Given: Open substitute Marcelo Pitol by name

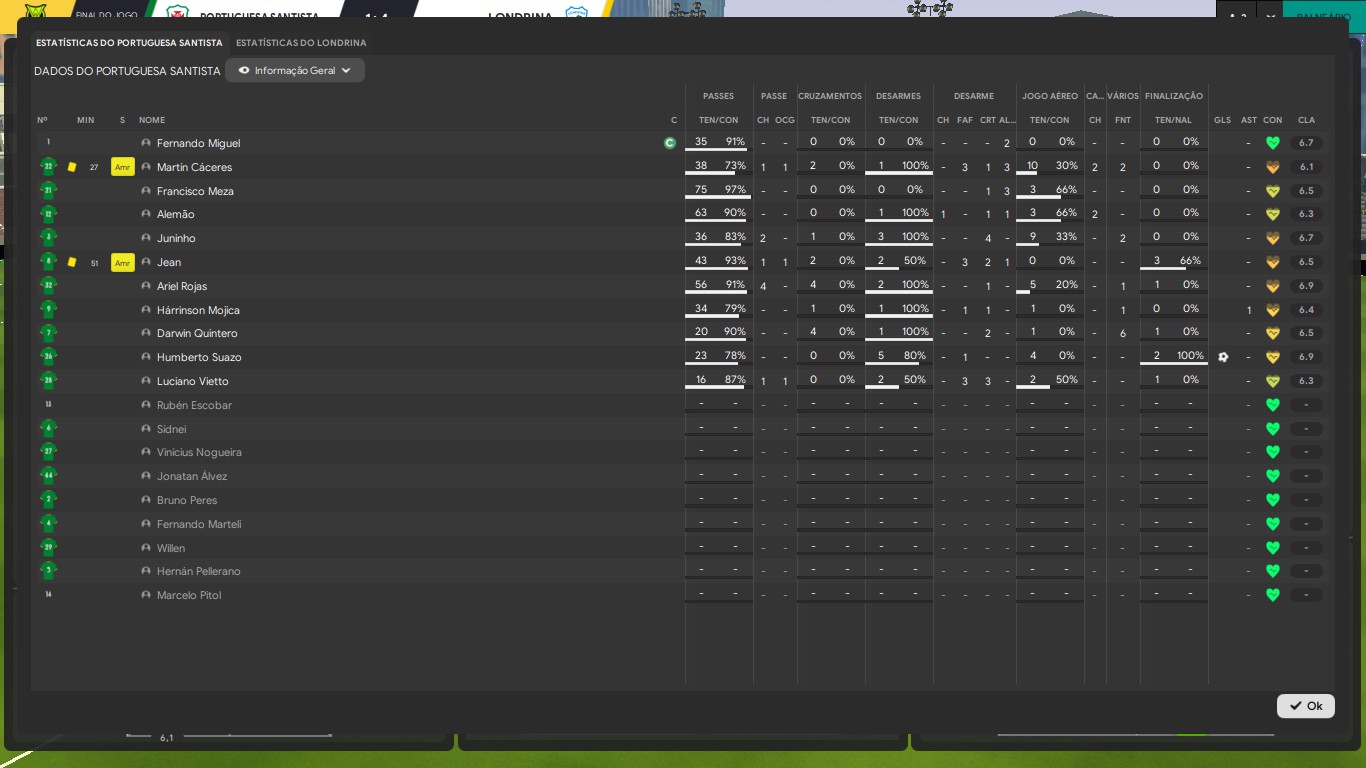Looking at the screenshot, I should click(x=189, y=595).
